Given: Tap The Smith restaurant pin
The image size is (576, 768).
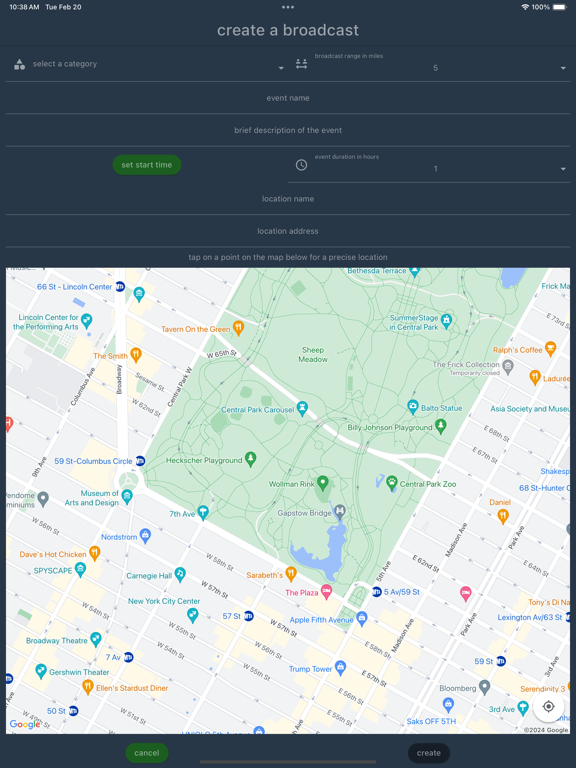Looking at the screenshot, I should coord(136,354).
